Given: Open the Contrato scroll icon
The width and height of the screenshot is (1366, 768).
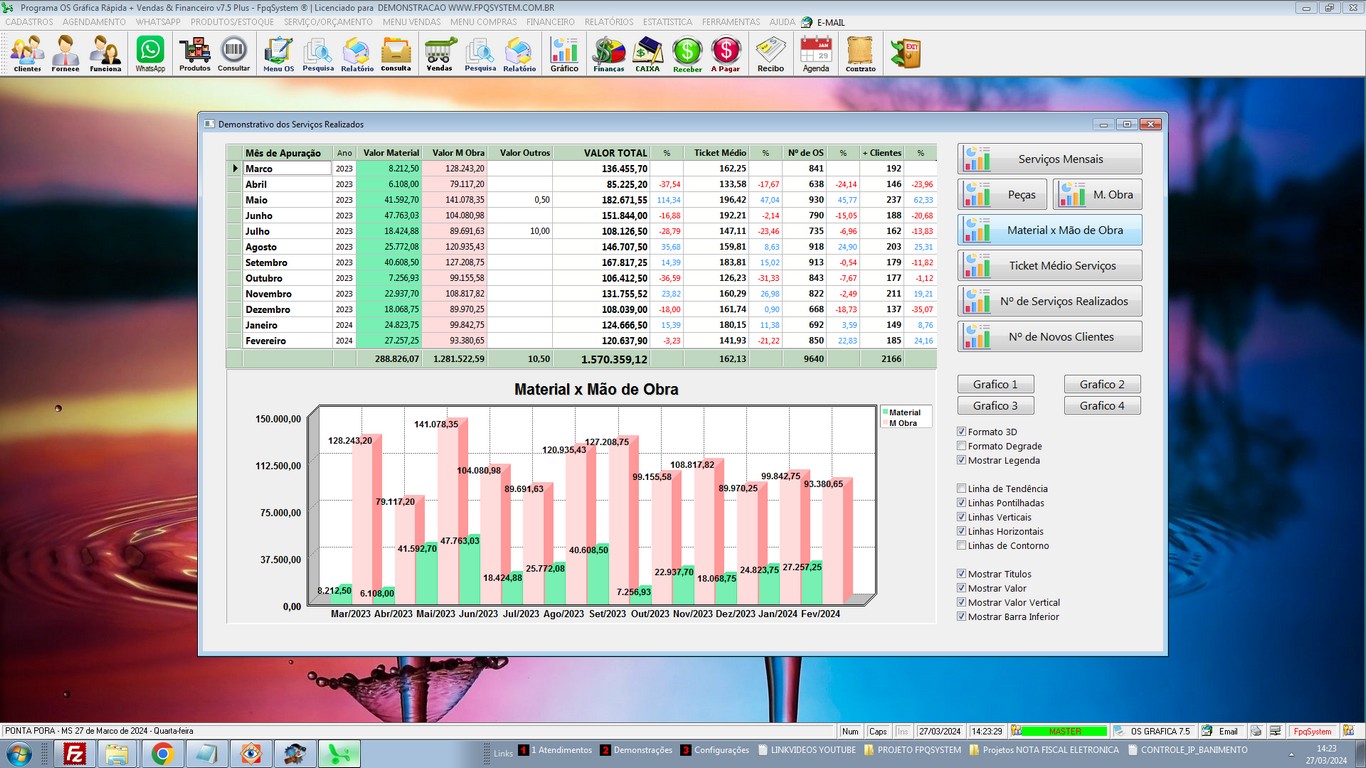Looking at the screenshot, I should pyautogui.click(x=860, y=53).
